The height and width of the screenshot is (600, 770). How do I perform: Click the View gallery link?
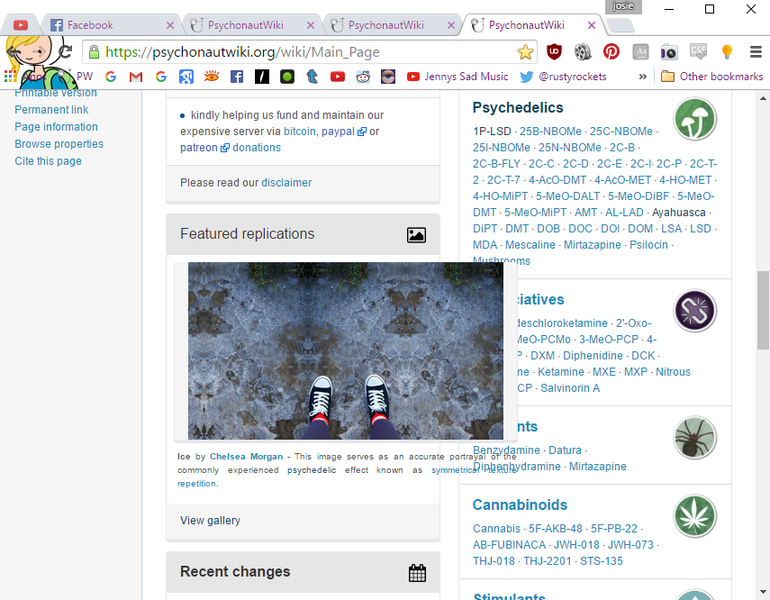(210, 520)
